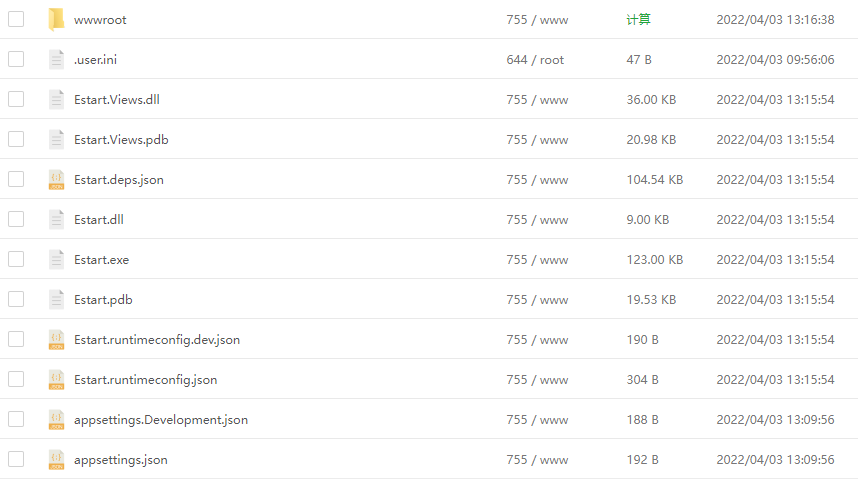Check the box for wwwroot folder
858x489 pixels.
[x=16, y=19]
